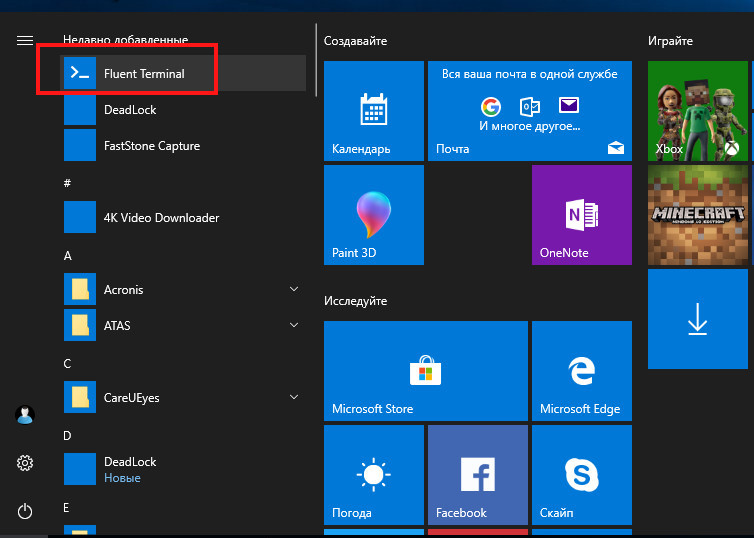Open DeadLock in the recently added list
The image size is (754, 538).
183,110
